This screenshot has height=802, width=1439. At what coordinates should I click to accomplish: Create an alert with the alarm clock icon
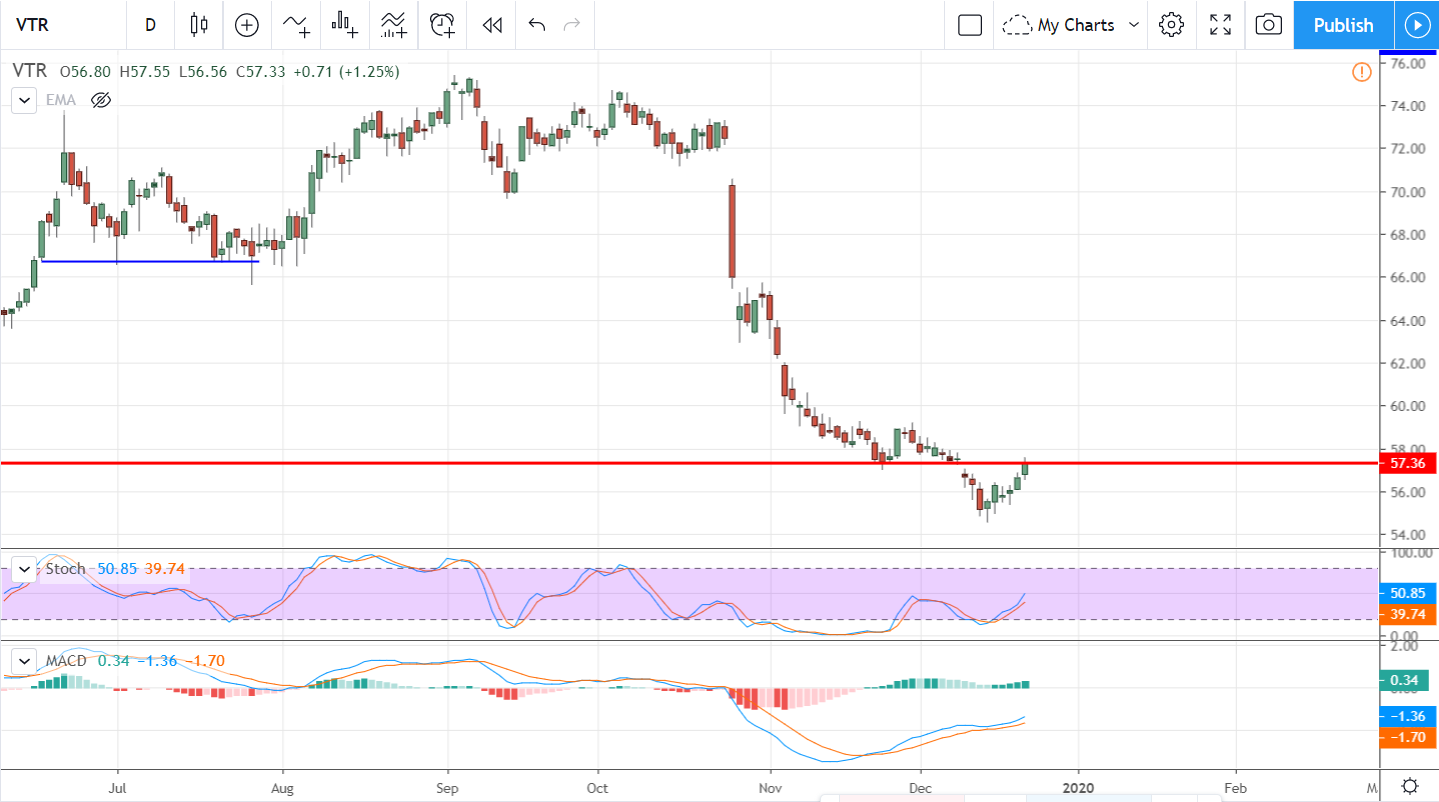(x=442, y=25)
